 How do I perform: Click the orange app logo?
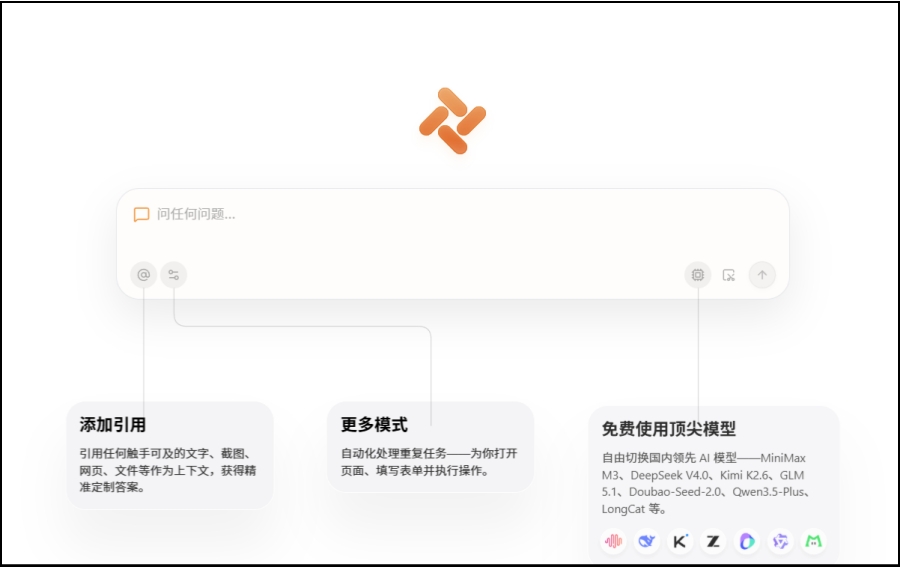coord(453,121)
